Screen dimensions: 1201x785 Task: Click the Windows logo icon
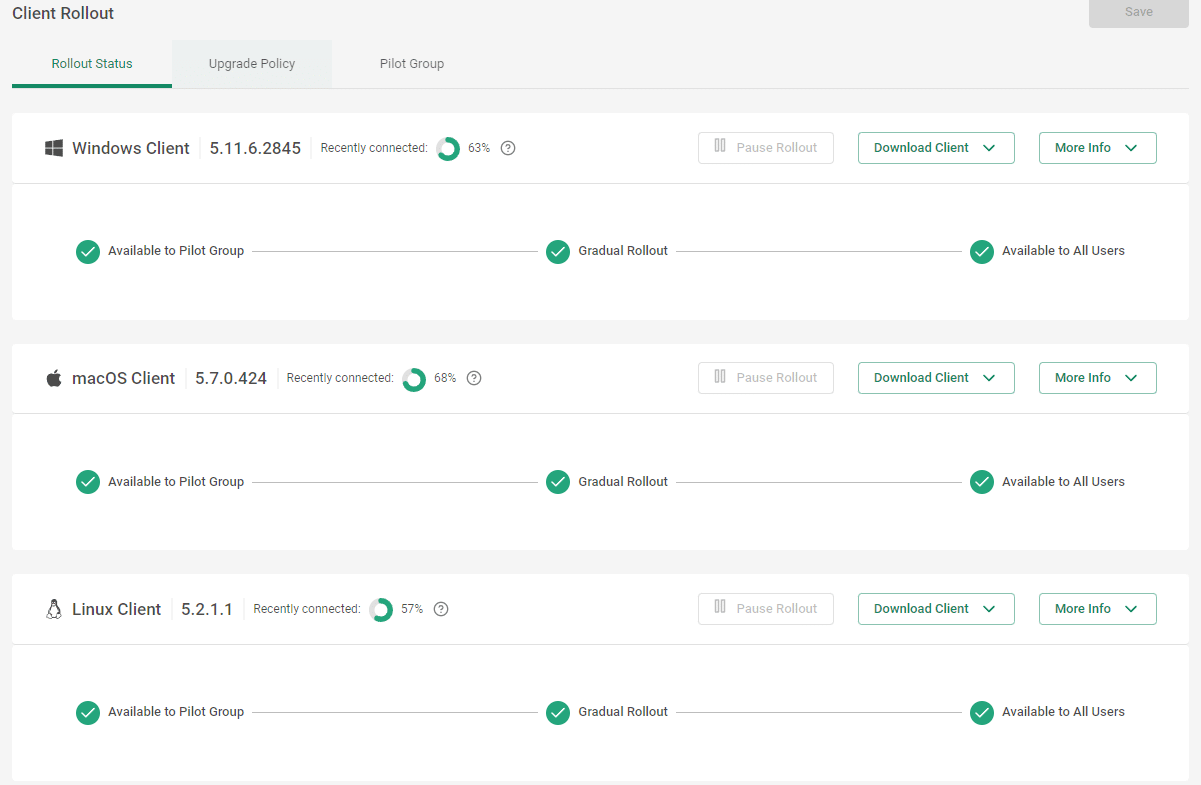coord(54,148)
